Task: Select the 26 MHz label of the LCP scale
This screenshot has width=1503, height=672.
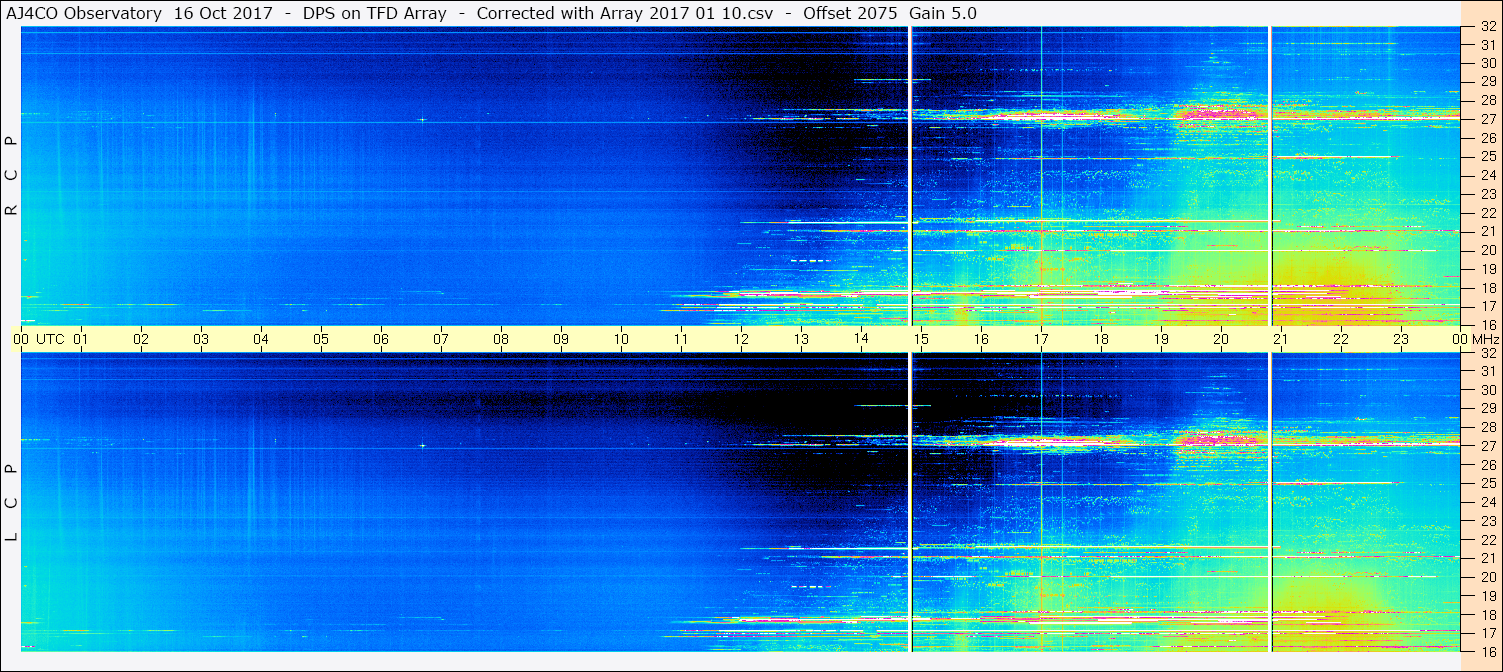Action: coord(1488,465)
